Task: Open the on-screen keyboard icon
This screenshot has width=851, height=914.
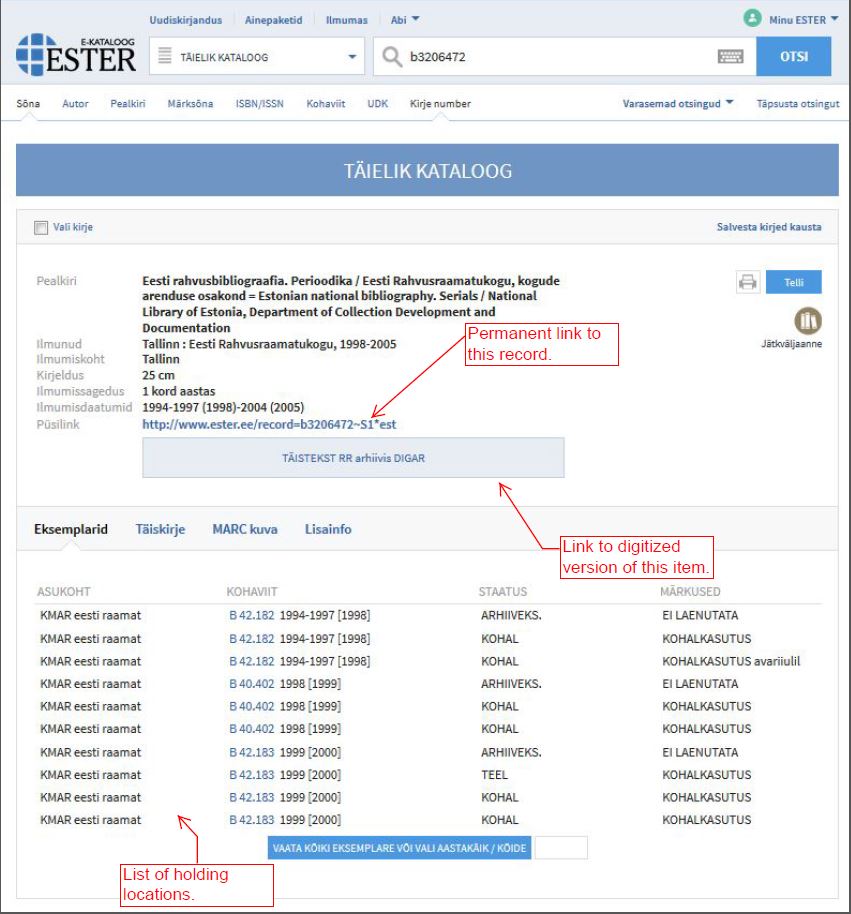Action: 731,57
